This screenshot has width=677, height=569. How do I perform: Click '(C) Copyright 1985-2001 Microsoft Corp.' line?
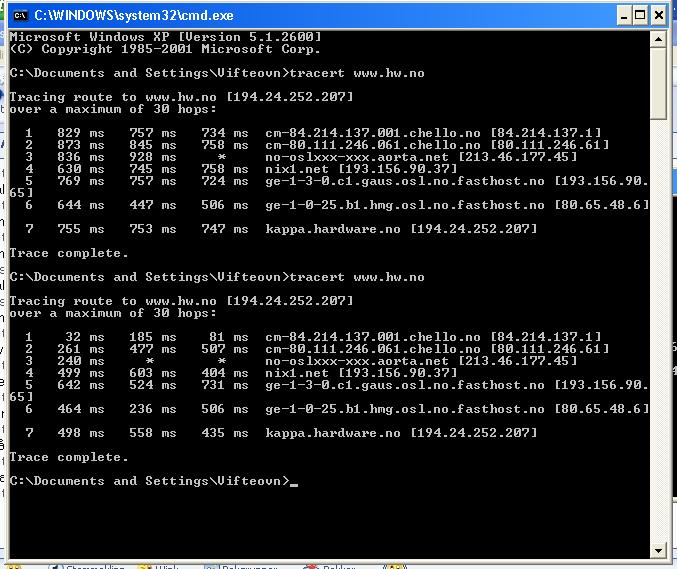click(x=165, y=49)
